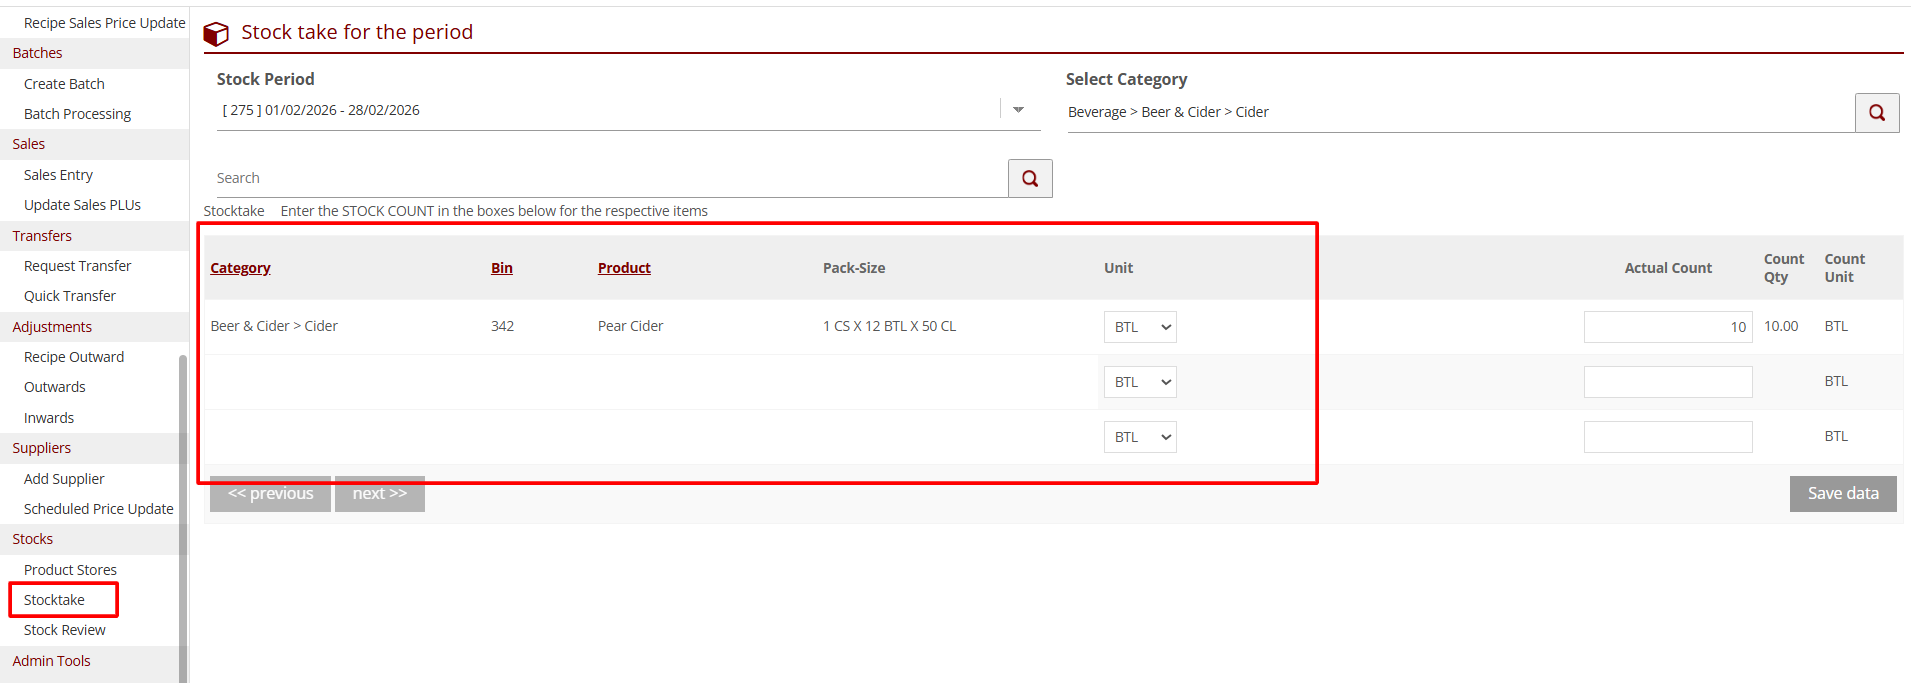
Task: Open Stocktake in the sidebar menu
Action: (55, 600)
